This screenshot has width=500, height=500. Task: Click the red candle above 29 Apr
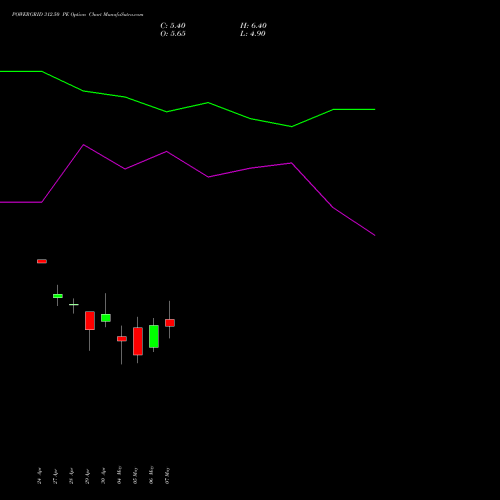click(90, 321)
